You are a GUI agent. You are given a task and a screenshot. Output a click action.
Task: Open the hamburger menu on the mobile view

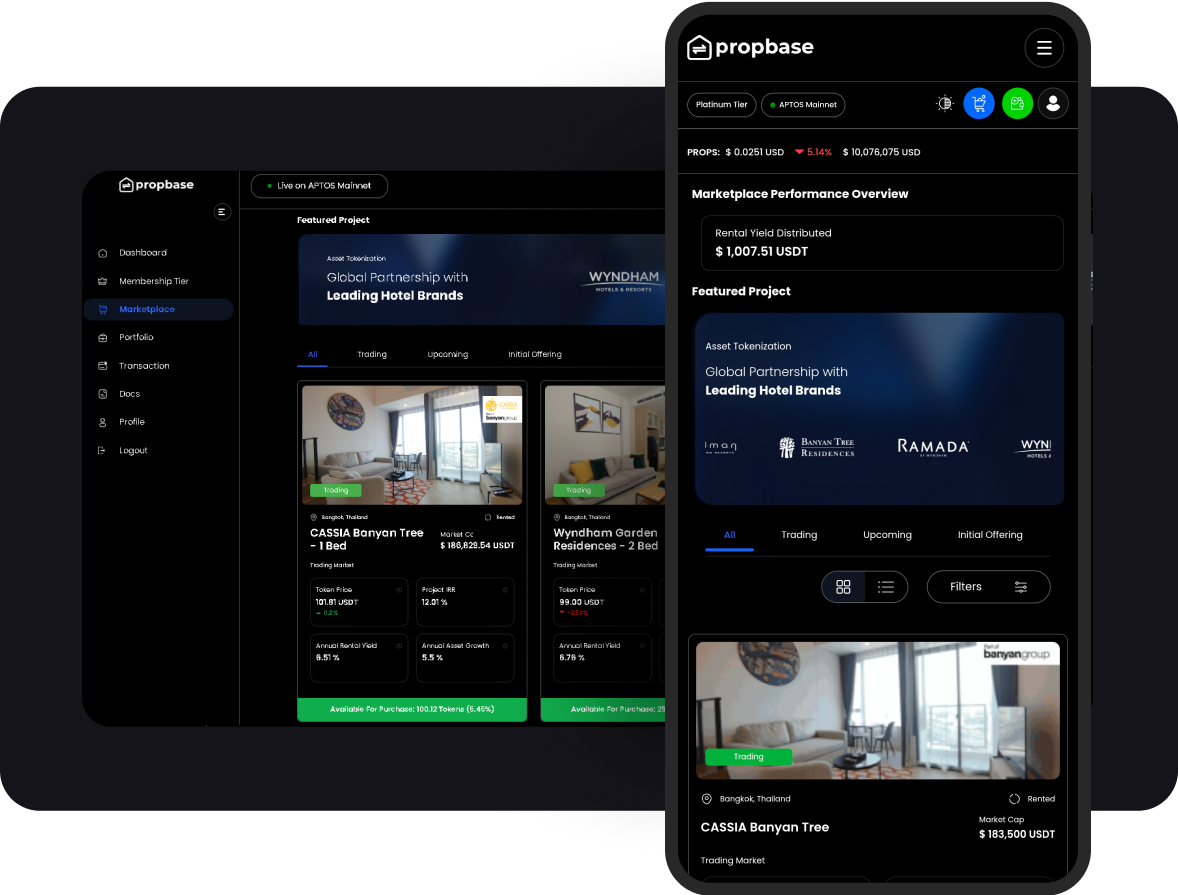[x=1044, y=48]
